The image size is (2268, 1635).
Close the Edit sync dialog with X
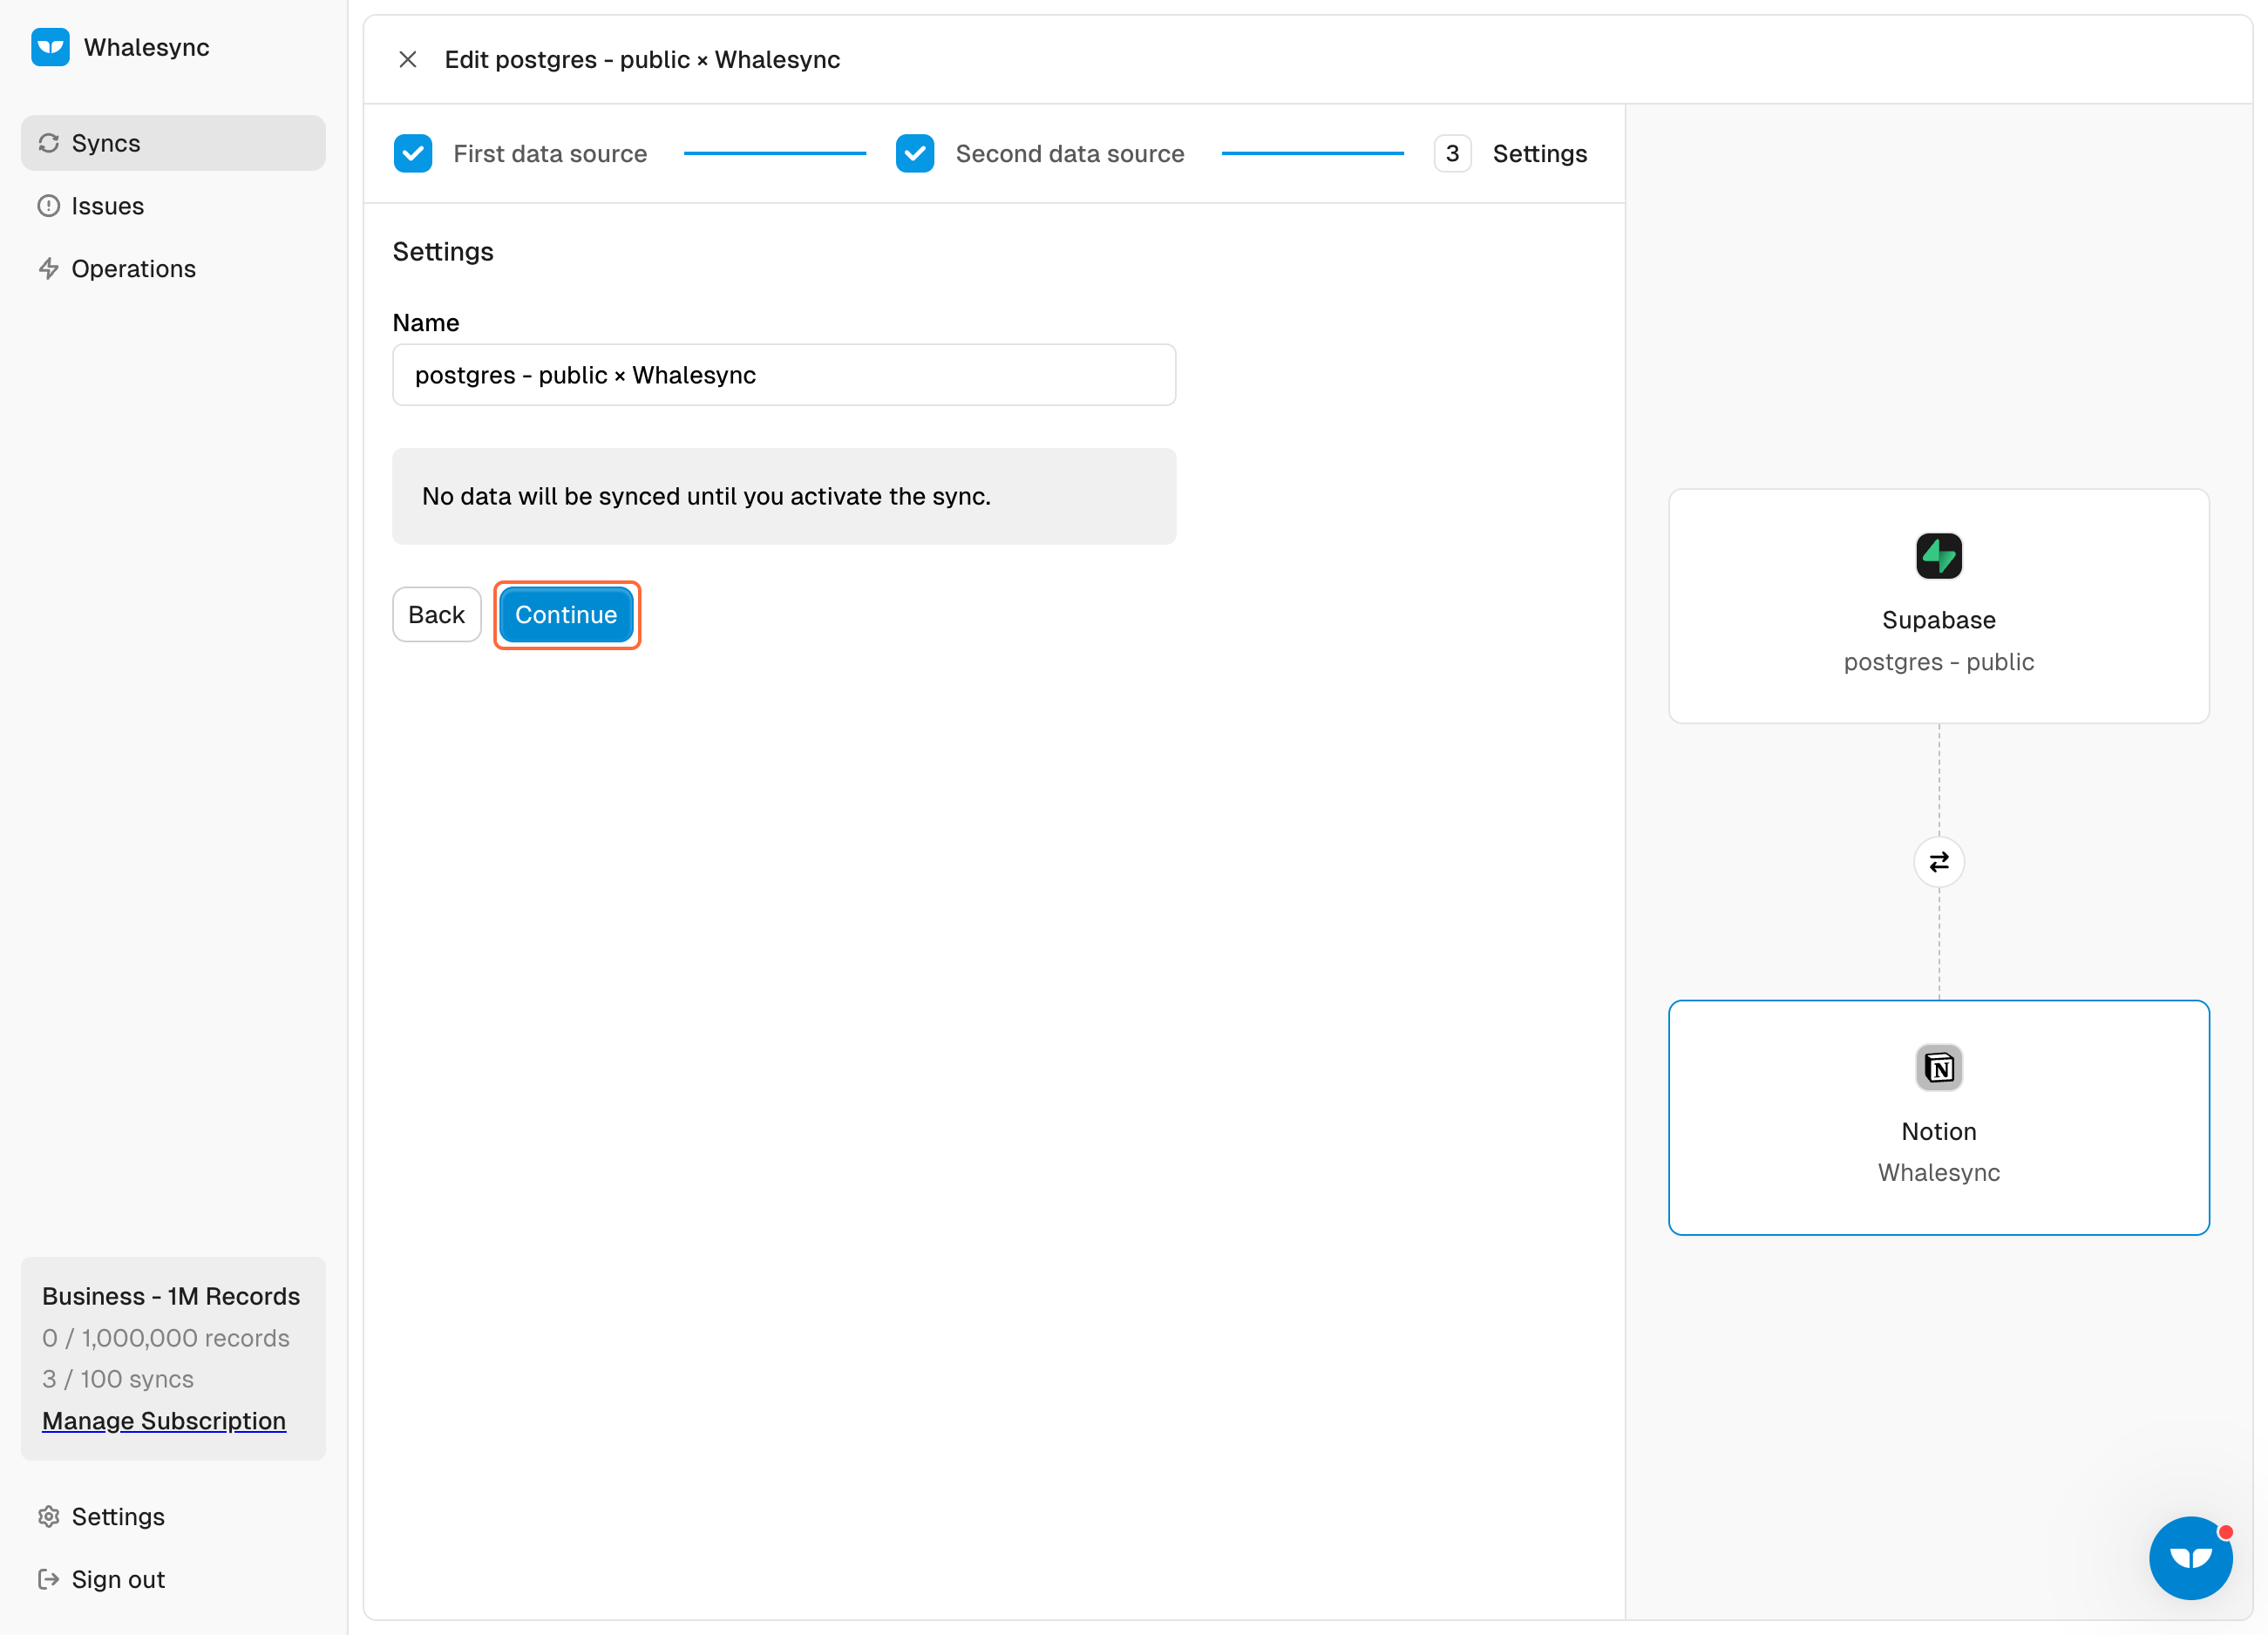coord(408,60)
